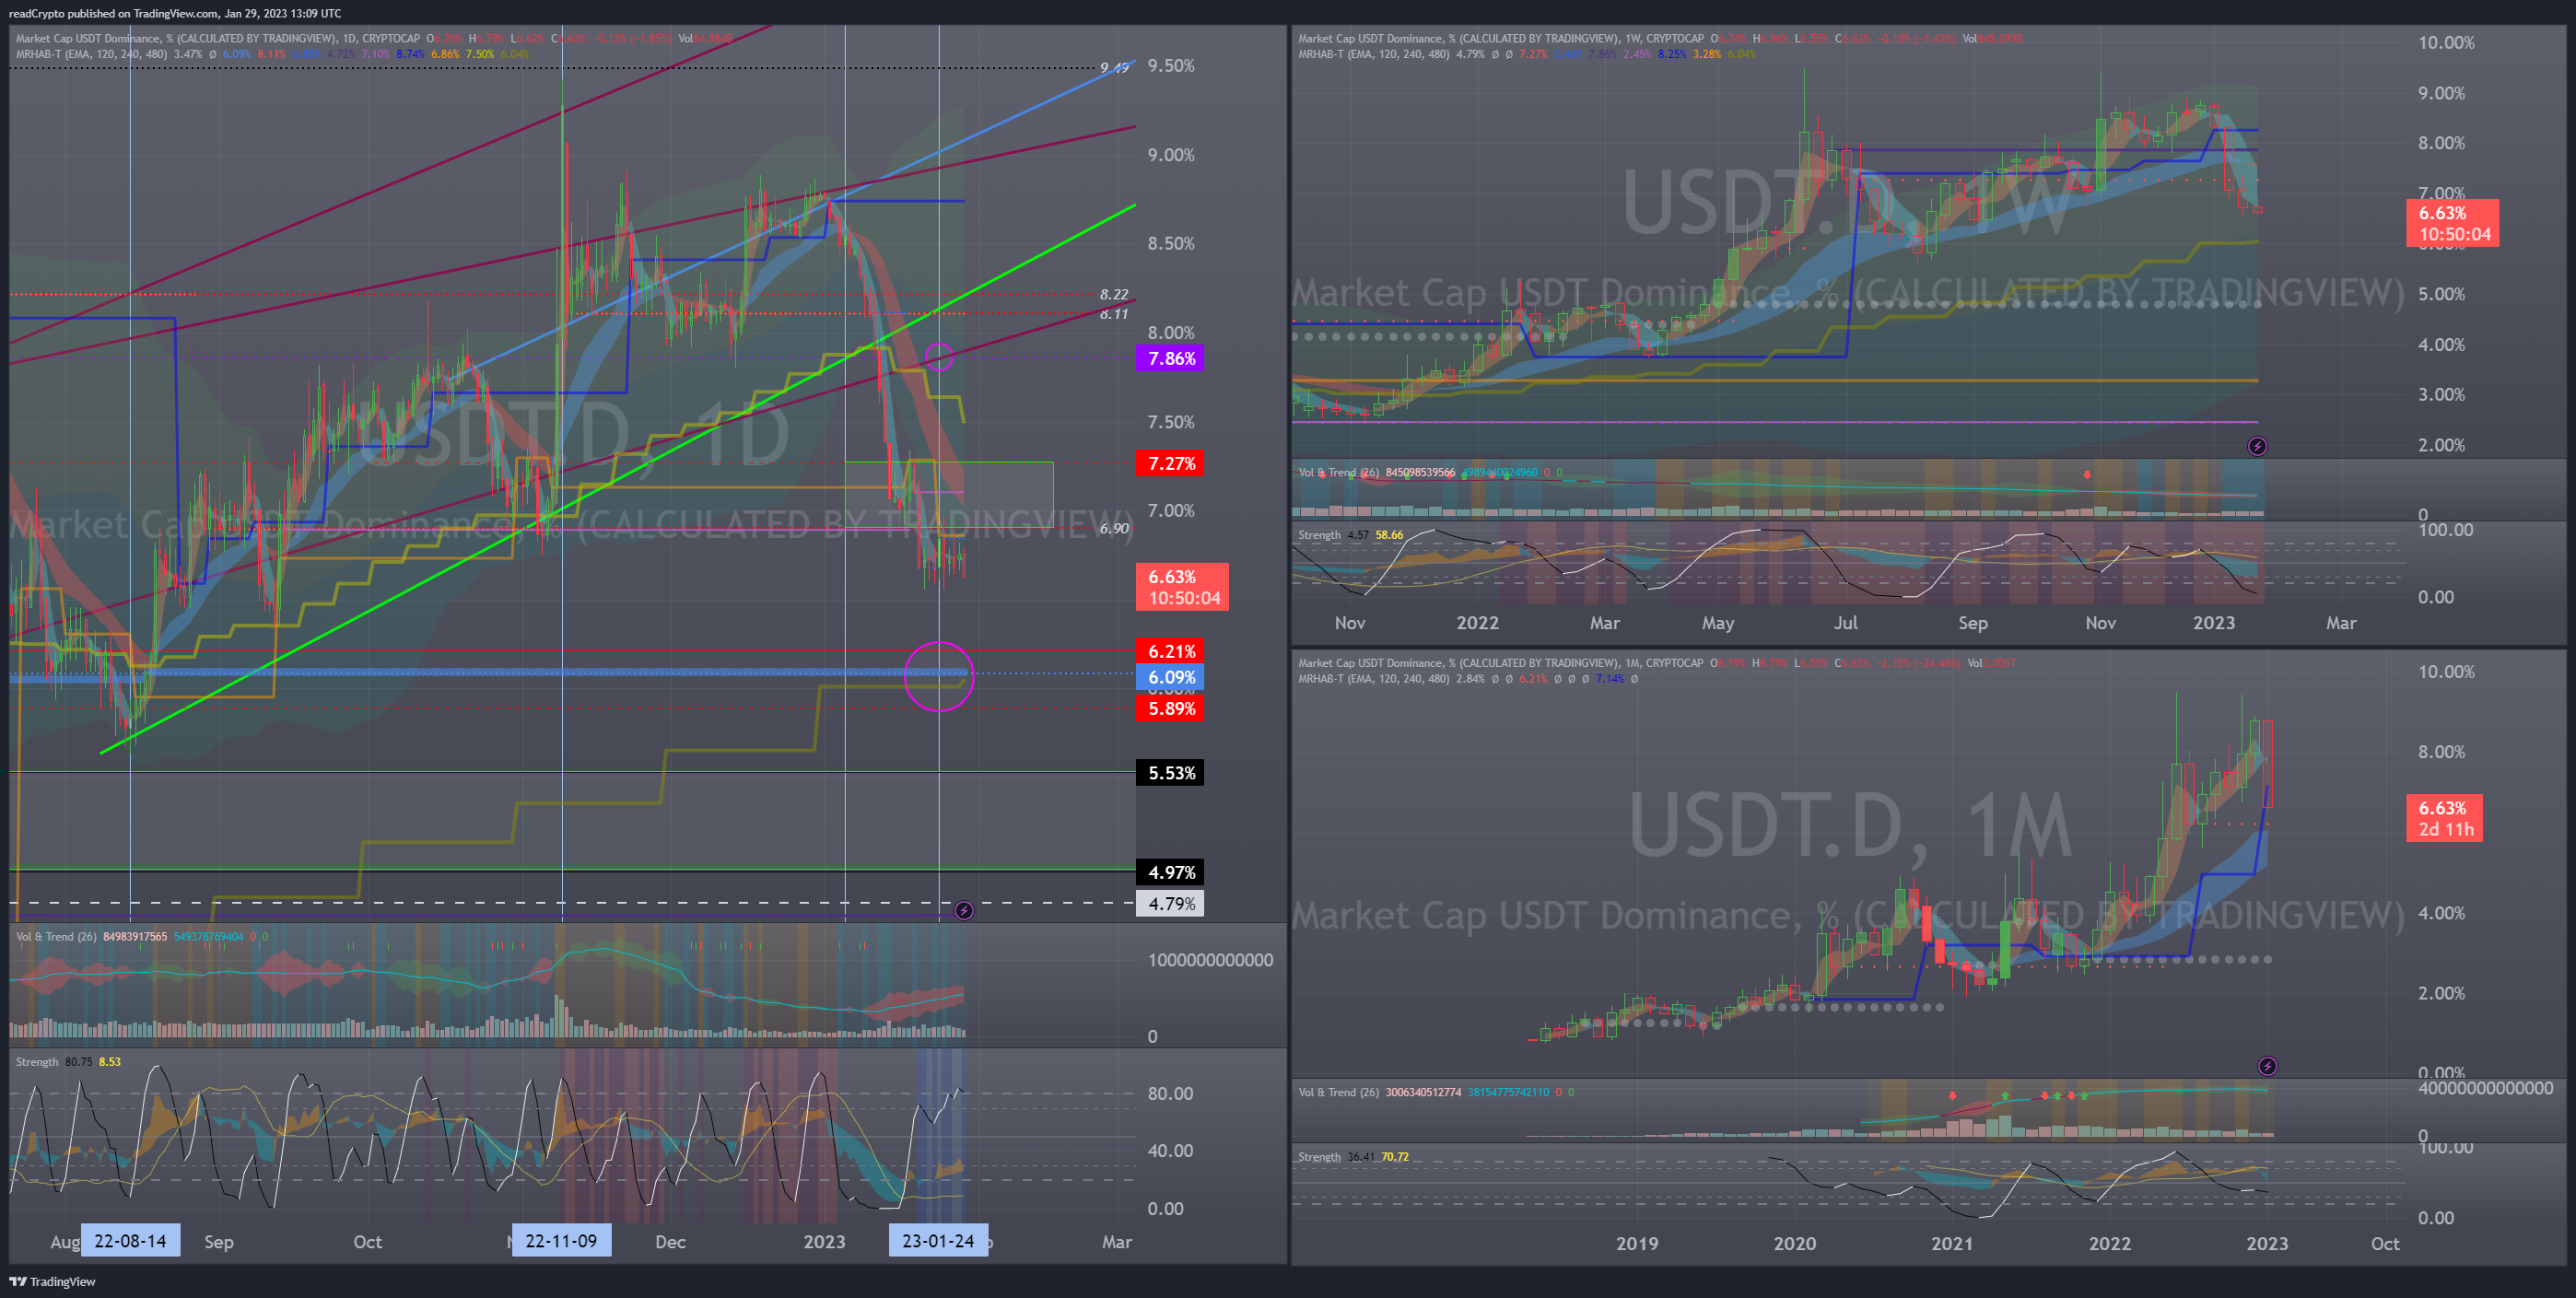Click the Dec label on daily time axis

[670, 1241]
